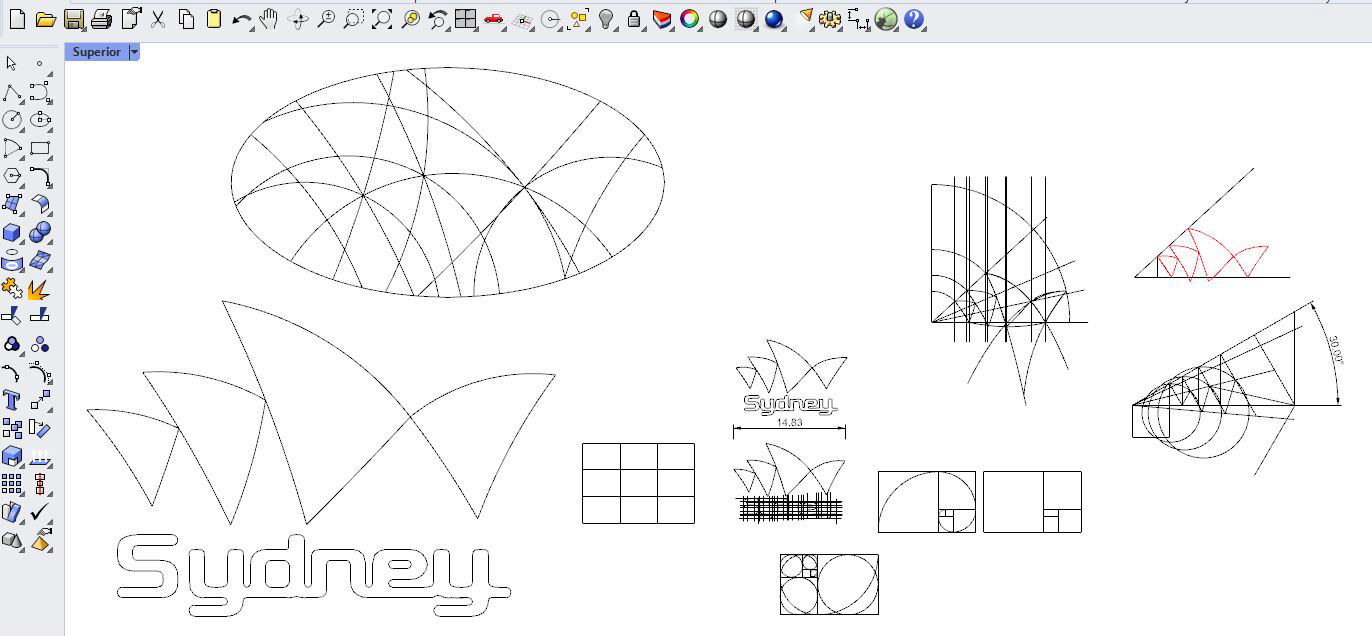Click the checkmark Check Objects icon
Image resolution: width=1372 pixels, height=636 pixels.
tap(40, 512)
